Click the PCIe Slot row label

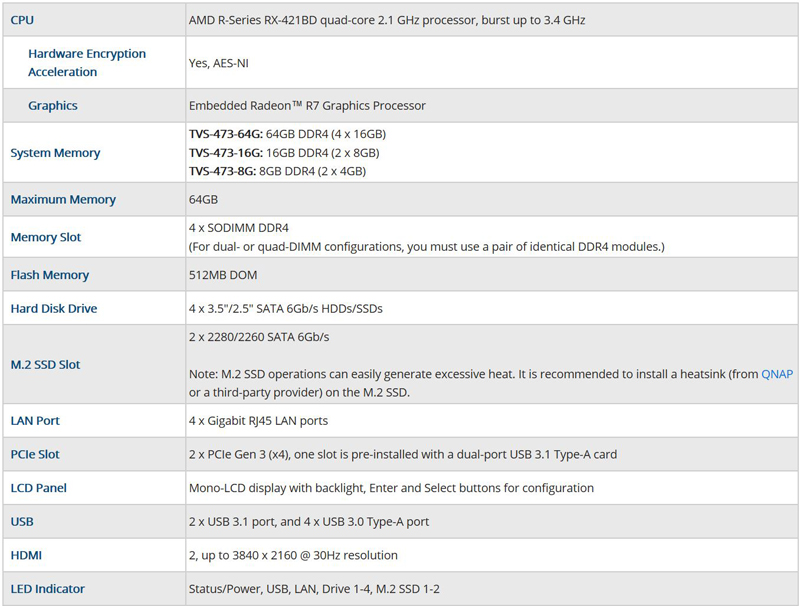pos(35,455)
